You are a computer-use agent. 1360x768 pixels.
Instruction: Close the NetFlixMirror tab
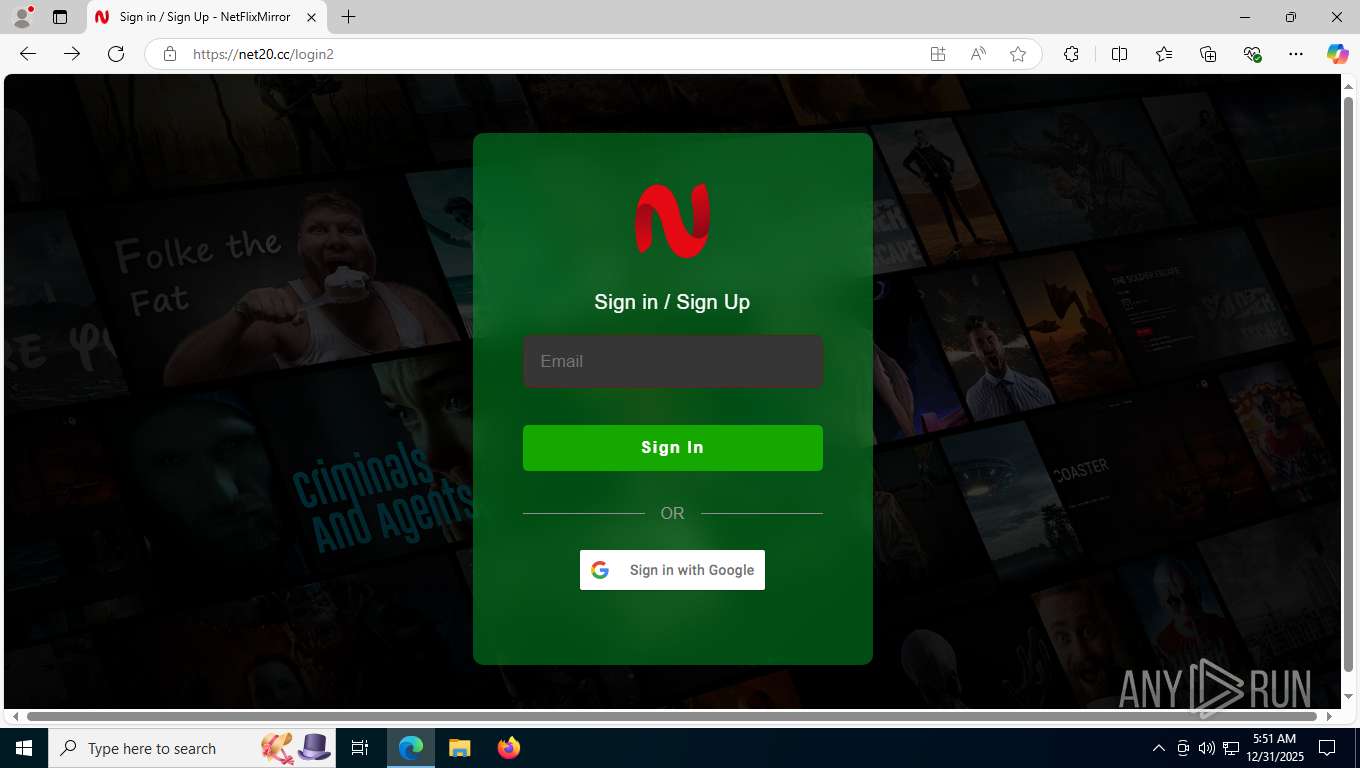[x=311, y=17]
